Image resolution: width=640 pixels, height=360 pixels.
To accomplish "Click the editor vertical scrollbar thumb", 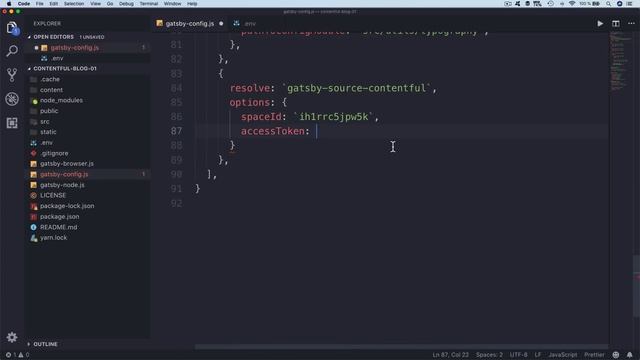I will tap(636, 286).
